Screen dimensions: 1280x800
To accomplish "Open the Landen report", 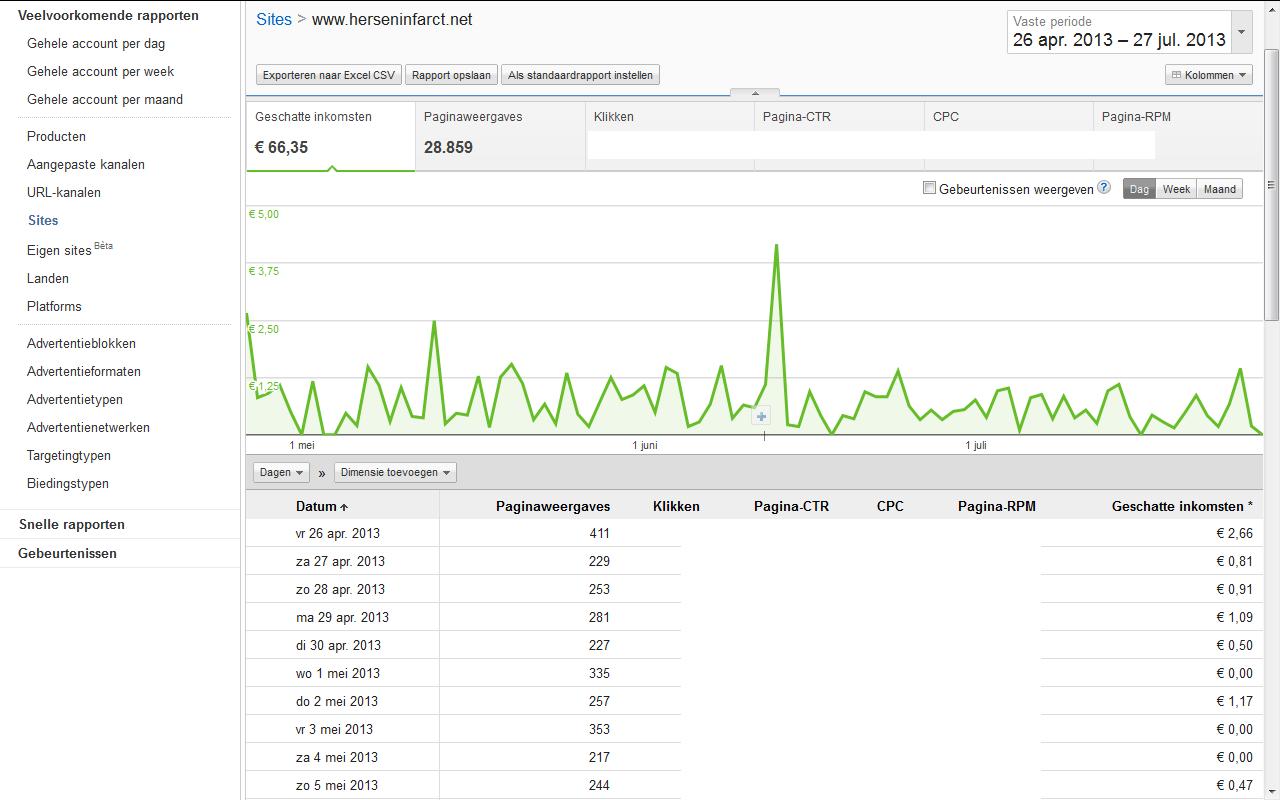I will 48,278.
